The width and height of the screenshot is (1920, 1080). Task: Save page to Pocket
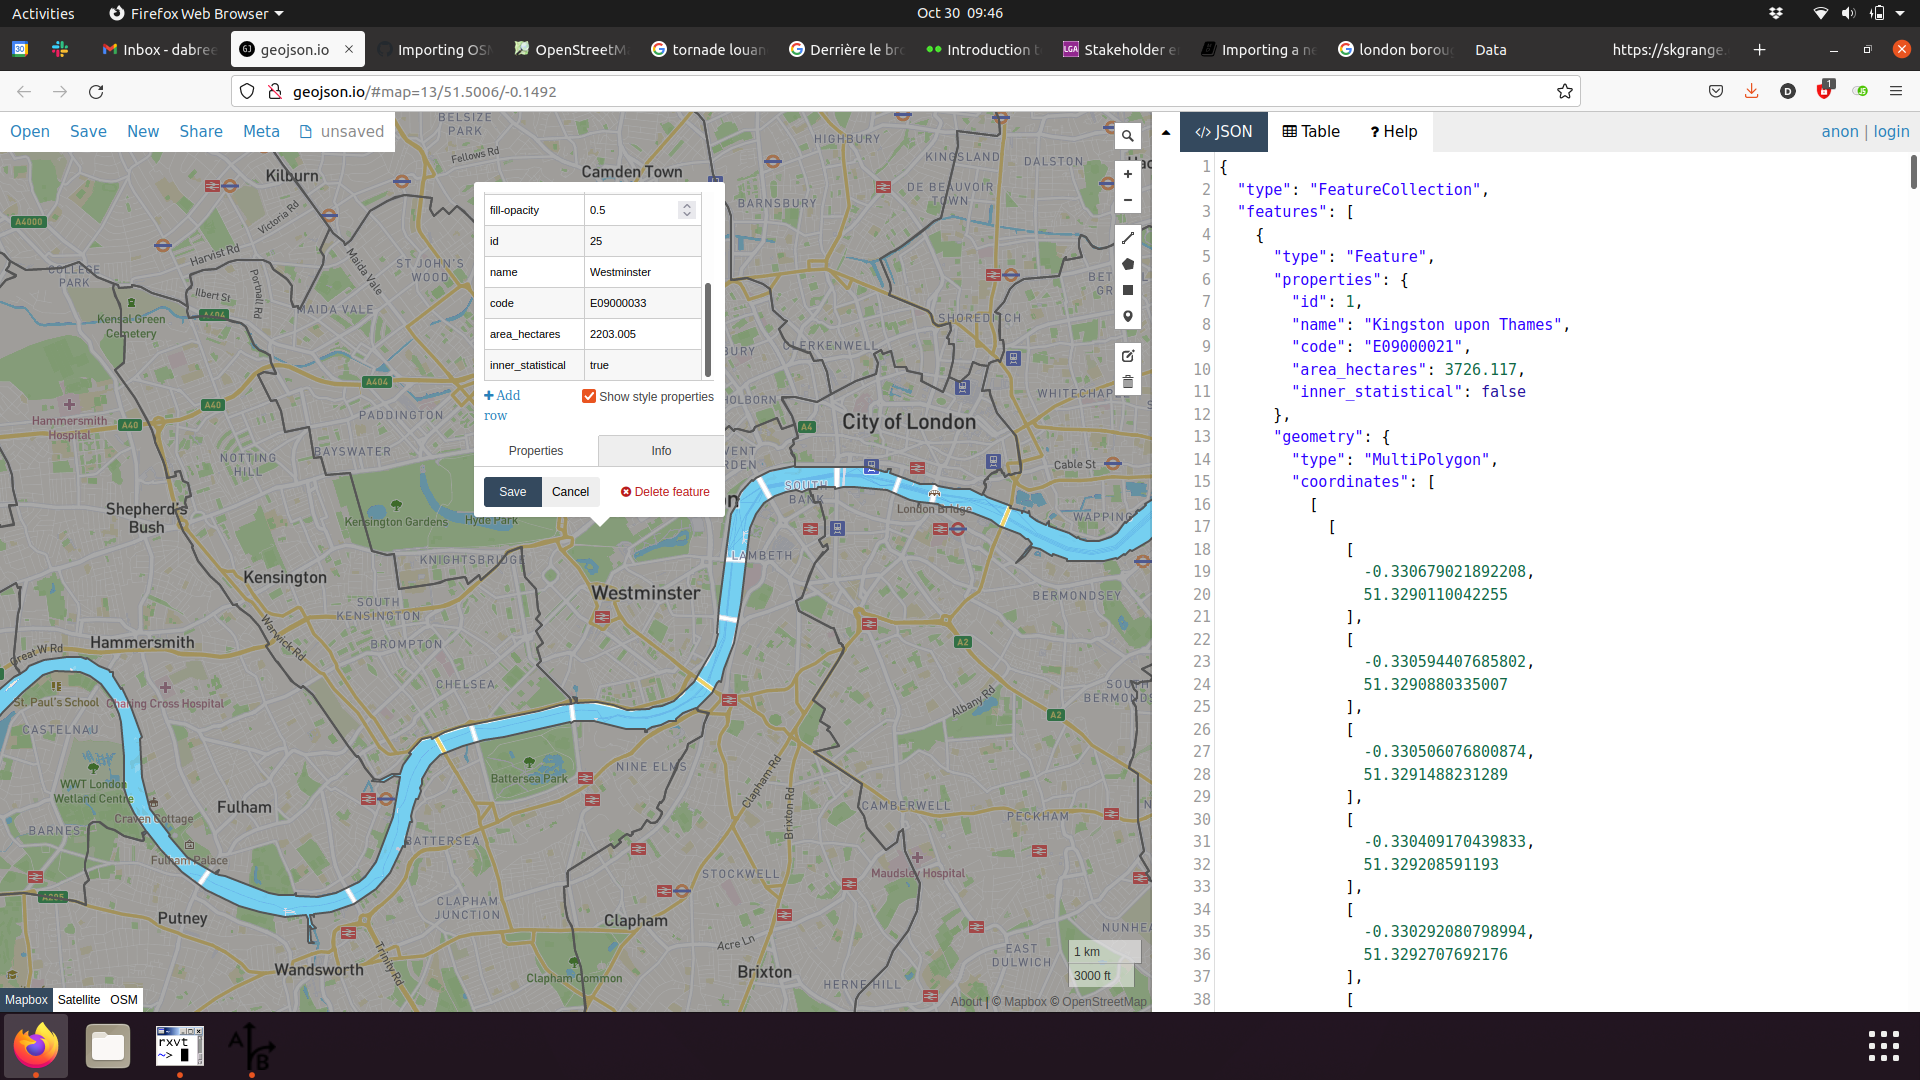coord(1716,91)
